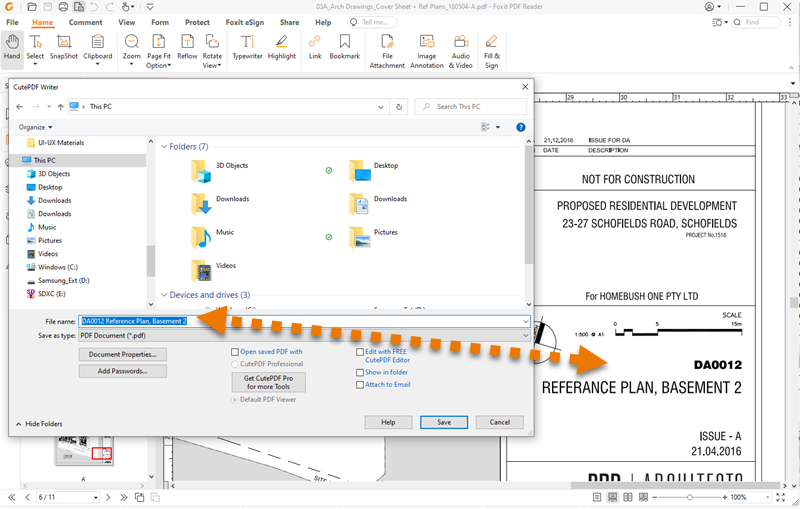
Task: Click the Reflow icon
Action: 187,47
